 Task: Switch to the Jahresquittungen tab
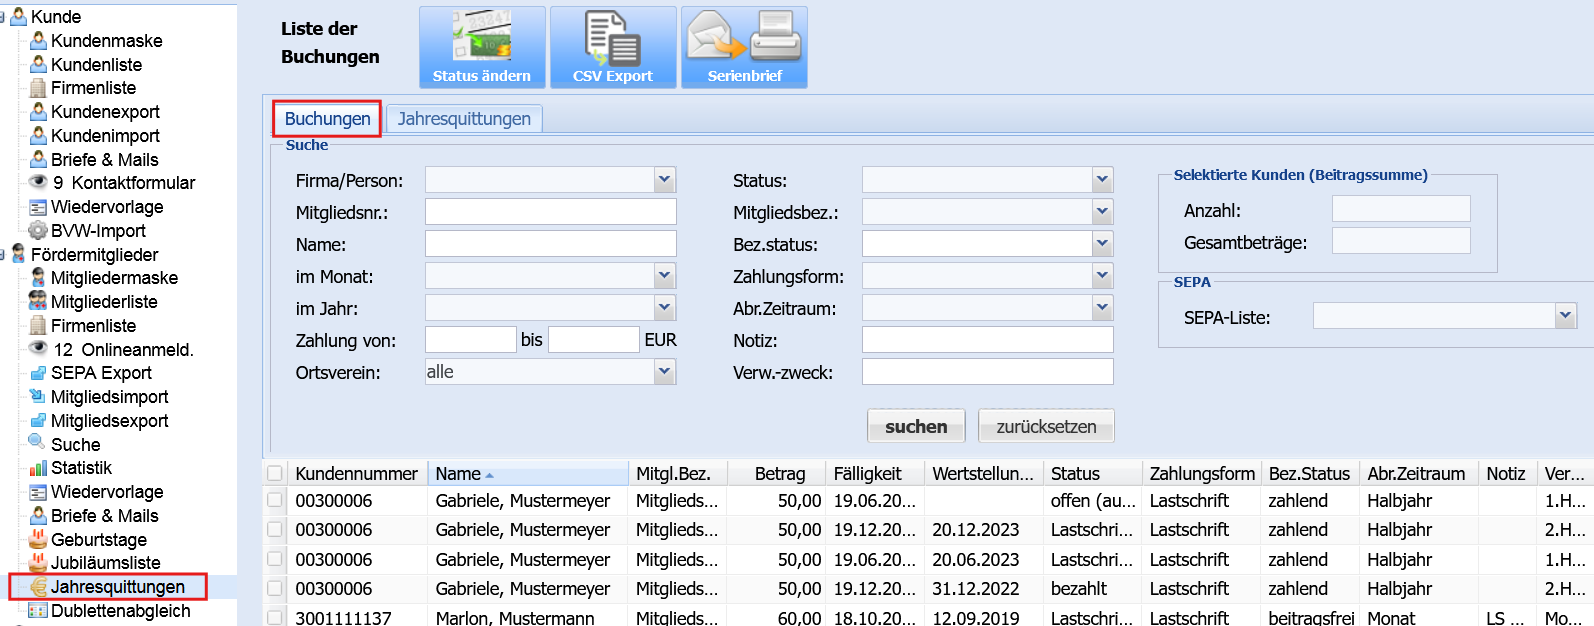coord(464,119)
